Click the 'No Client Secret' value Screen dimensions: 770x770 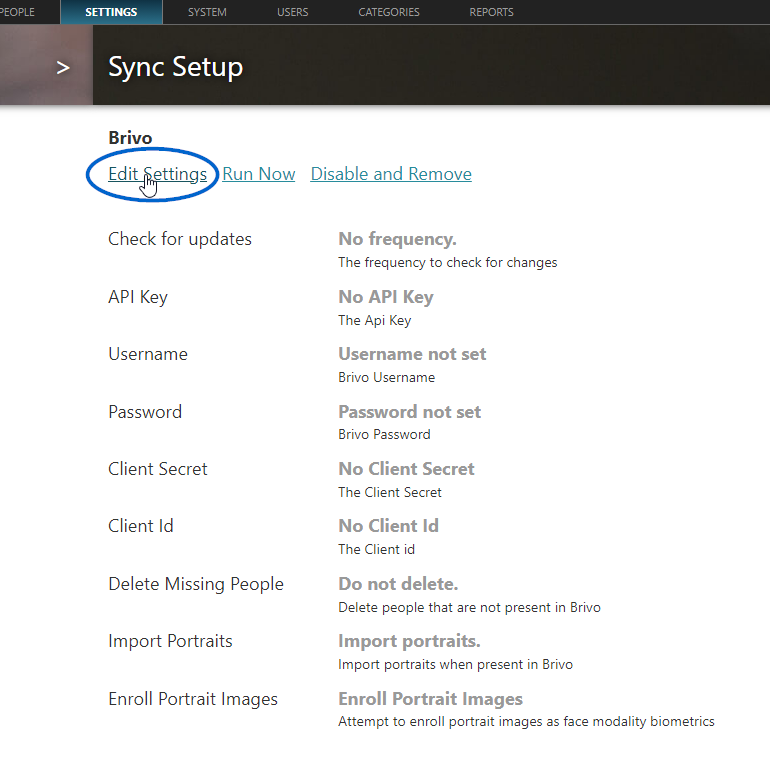click(x=406, y=468)
